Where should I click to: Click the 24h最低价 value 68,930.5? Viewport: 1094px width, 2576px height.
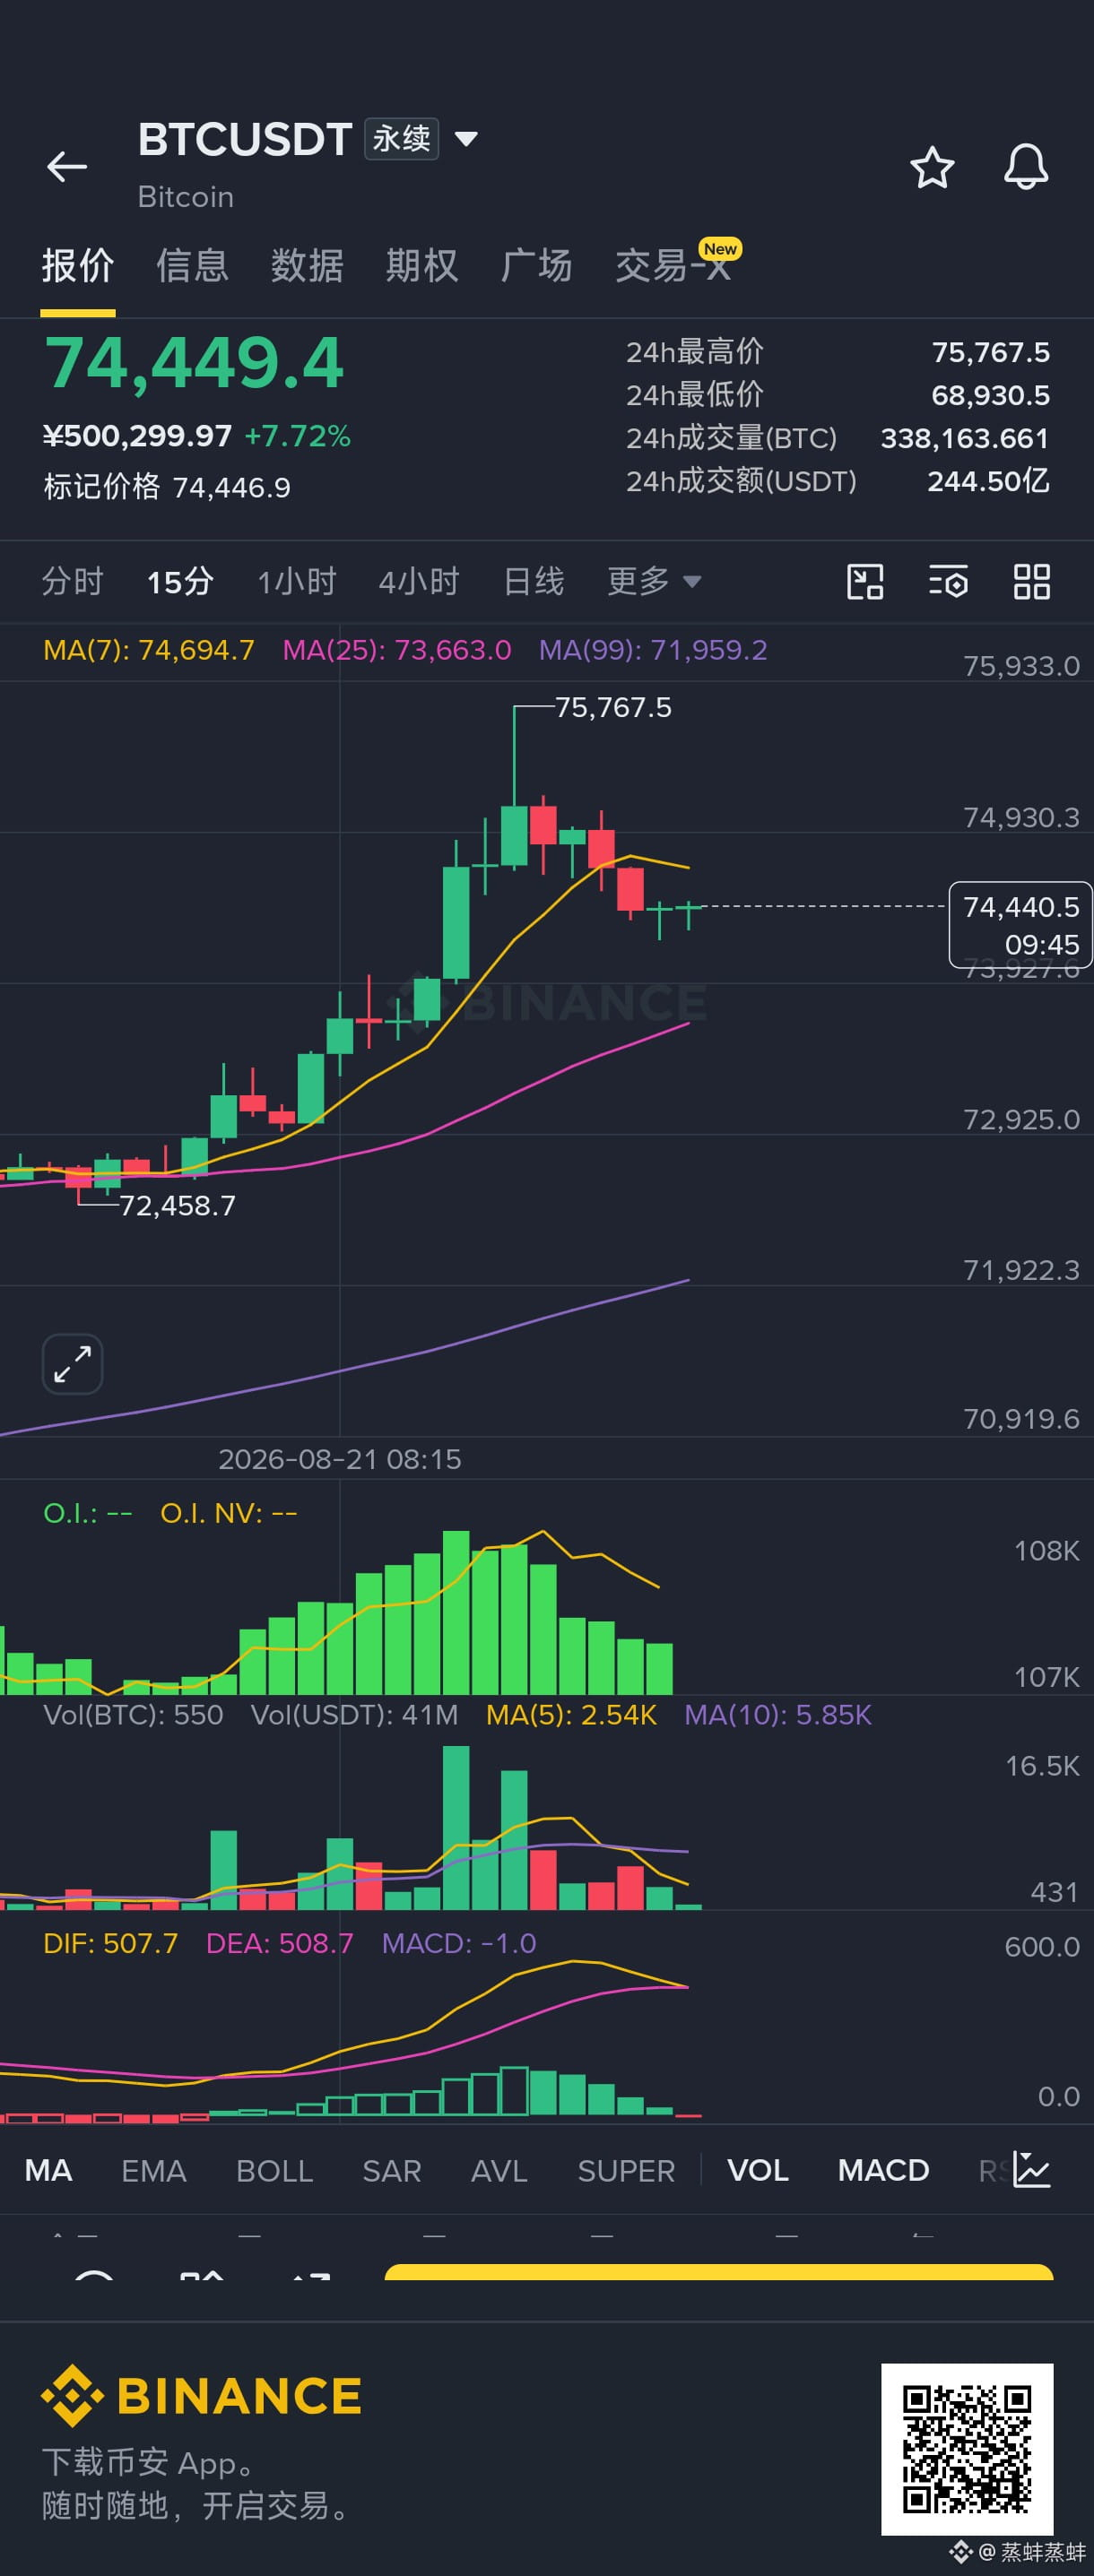click(x=991, y=395)
